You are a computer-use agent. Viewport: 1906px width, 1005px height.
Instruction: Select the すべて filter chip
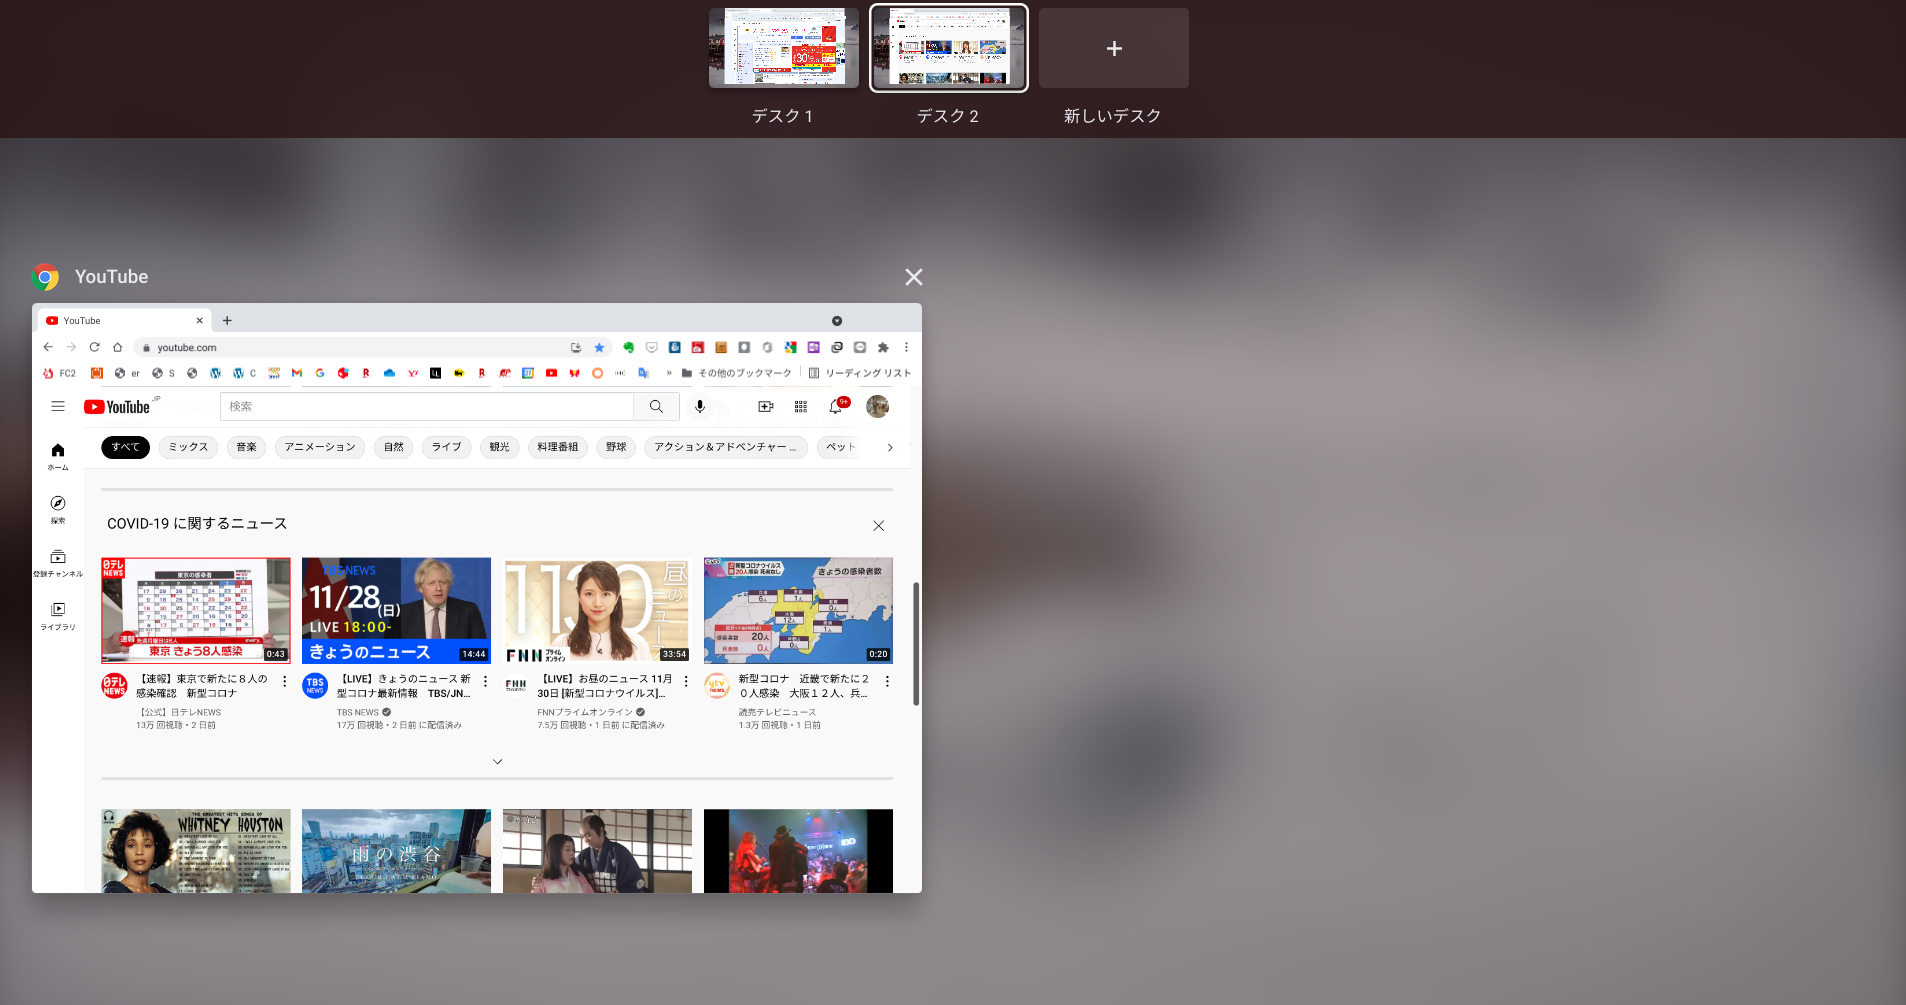[x=125, y=447]
